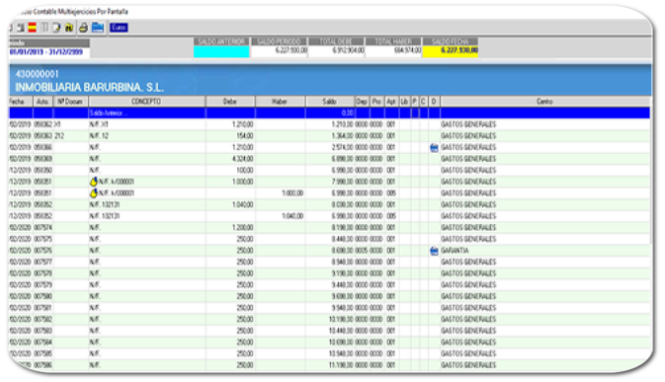Click the Debe column header
Image resolution: width=665 pixels, height=382 pixels.
(230, 101)
